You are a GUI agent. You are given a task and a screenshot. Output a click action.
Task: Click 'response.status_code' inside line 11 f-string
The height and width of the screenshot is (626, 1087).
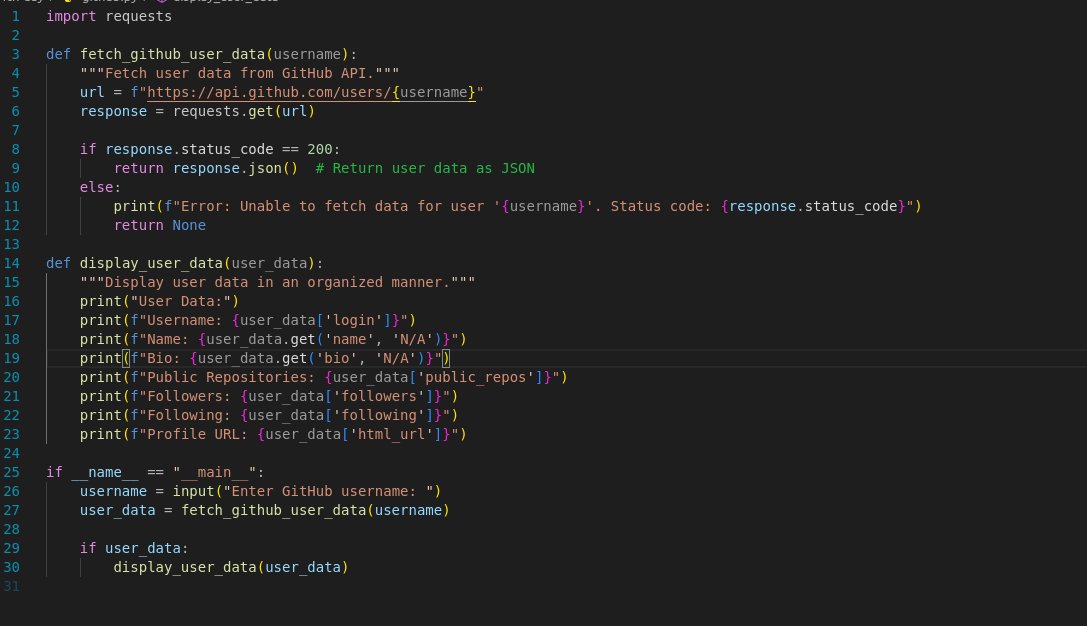click(813, 206)
